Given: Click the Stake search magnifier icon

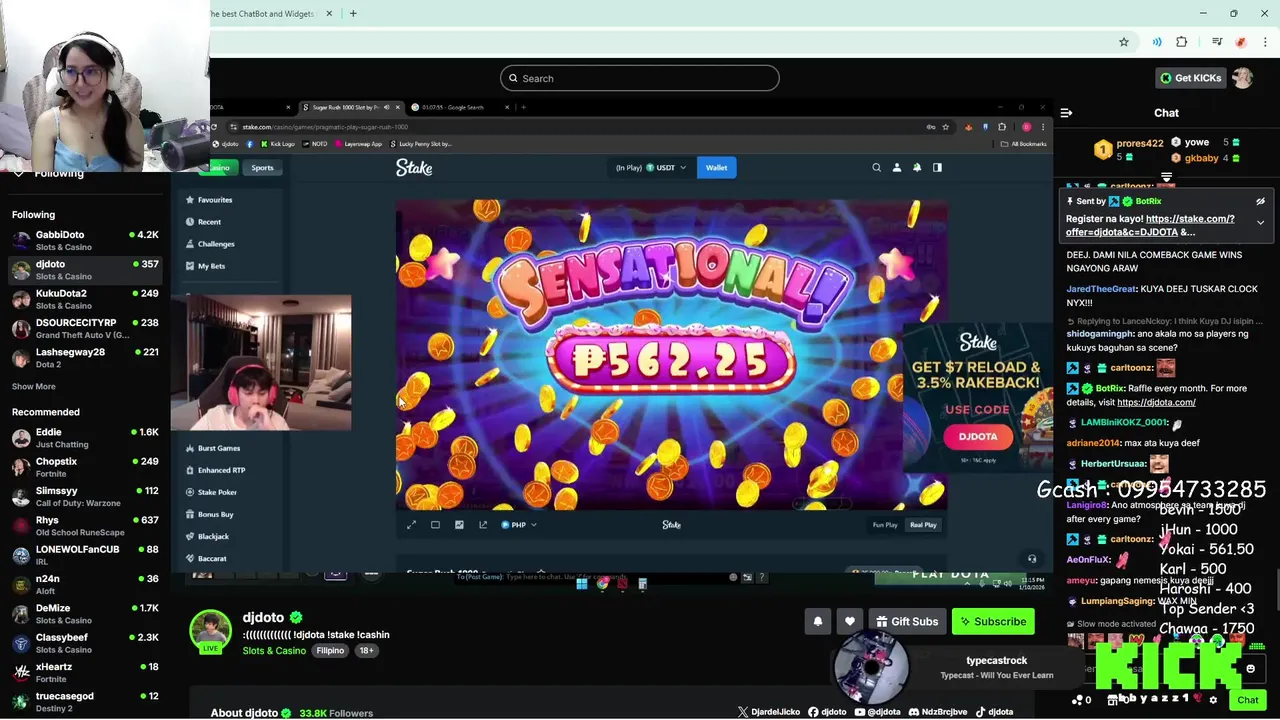Looking at the screenshot, I should pyautogui.click(x=876, y=168).
